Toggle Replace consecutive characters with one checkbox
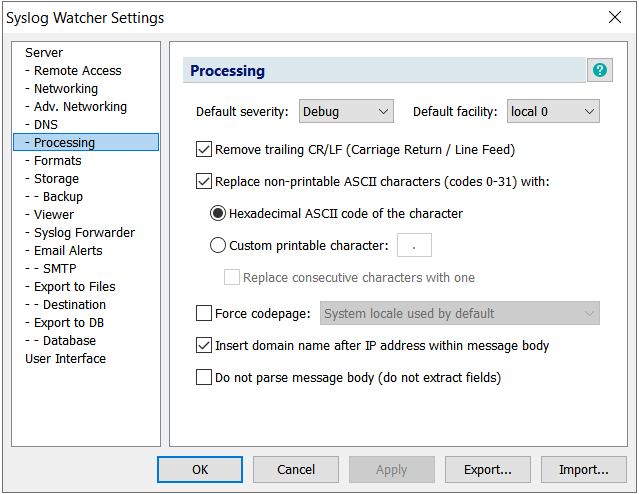Viewport: 639px width, 494px height. 231,277
